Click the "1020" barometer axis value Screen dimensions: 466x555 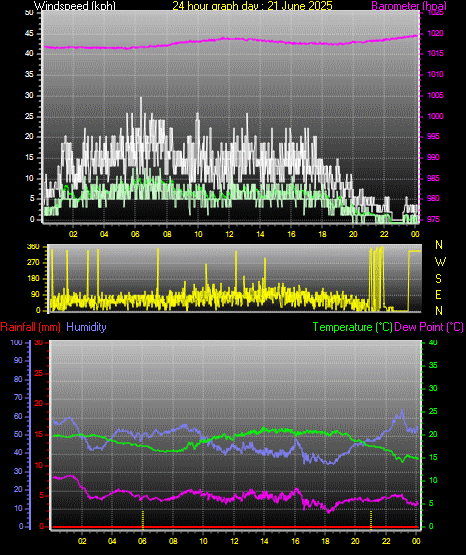point(435,34)
